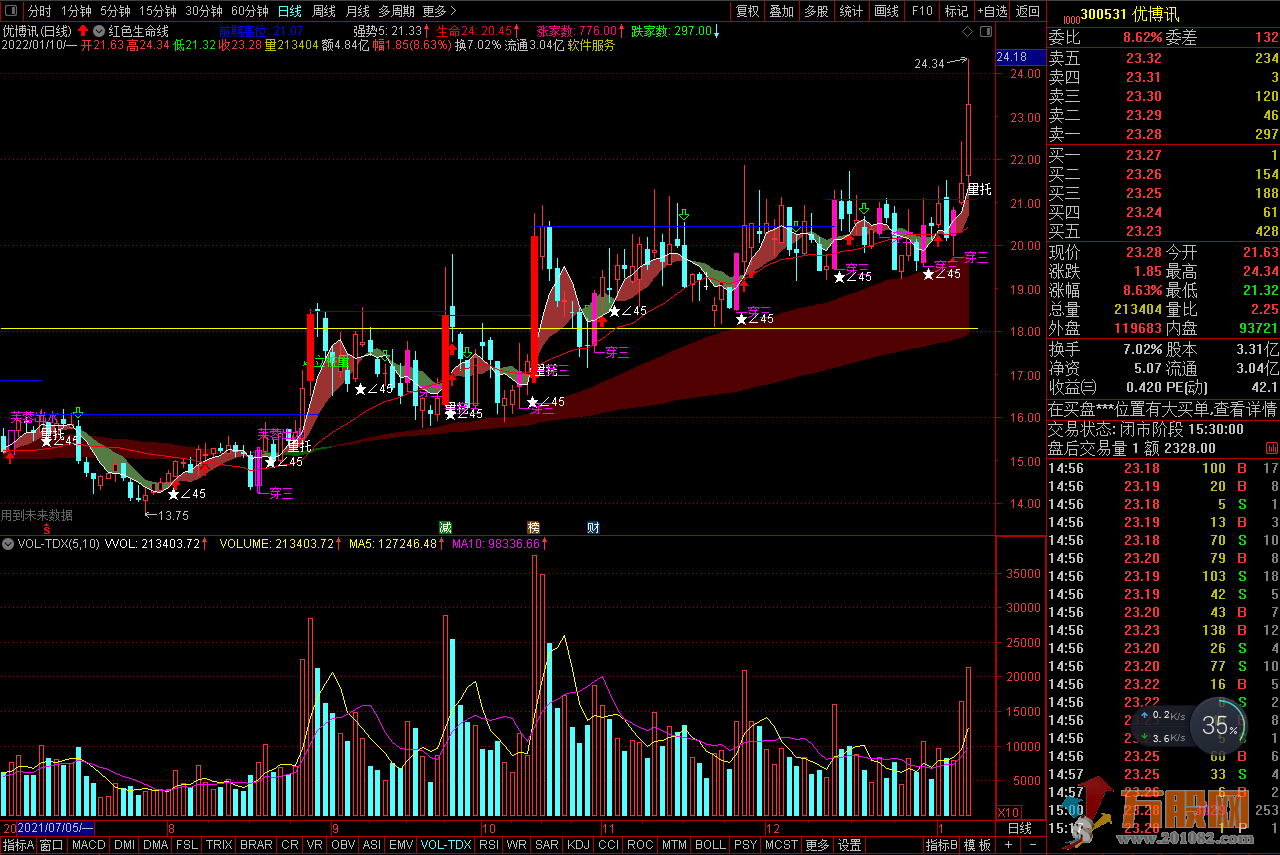The height and width of the screenshot is (855, 1280).
Task: Click the small icon left of stock code 300531
Action: click(1070, 18)
